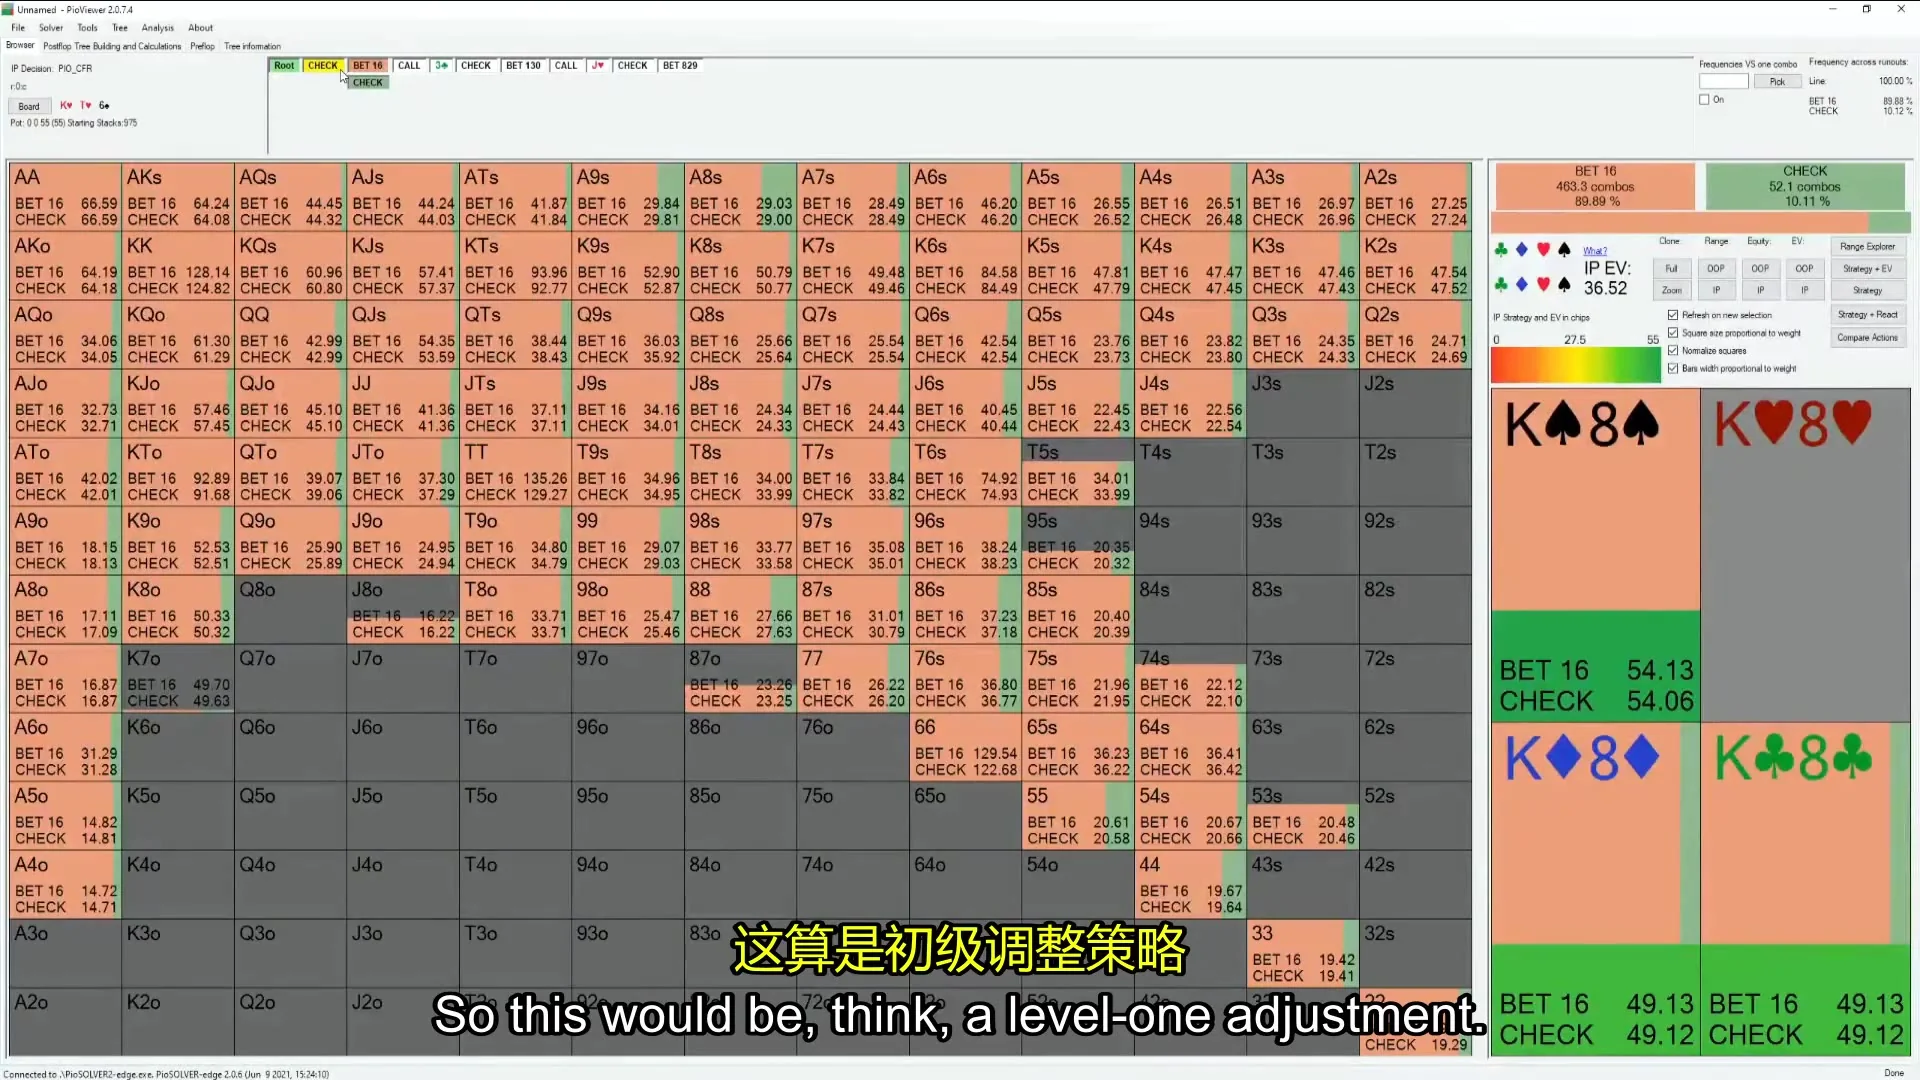Toggle Refresh on new selection checkbox
The image size is (1920, 1080).
1673,315
